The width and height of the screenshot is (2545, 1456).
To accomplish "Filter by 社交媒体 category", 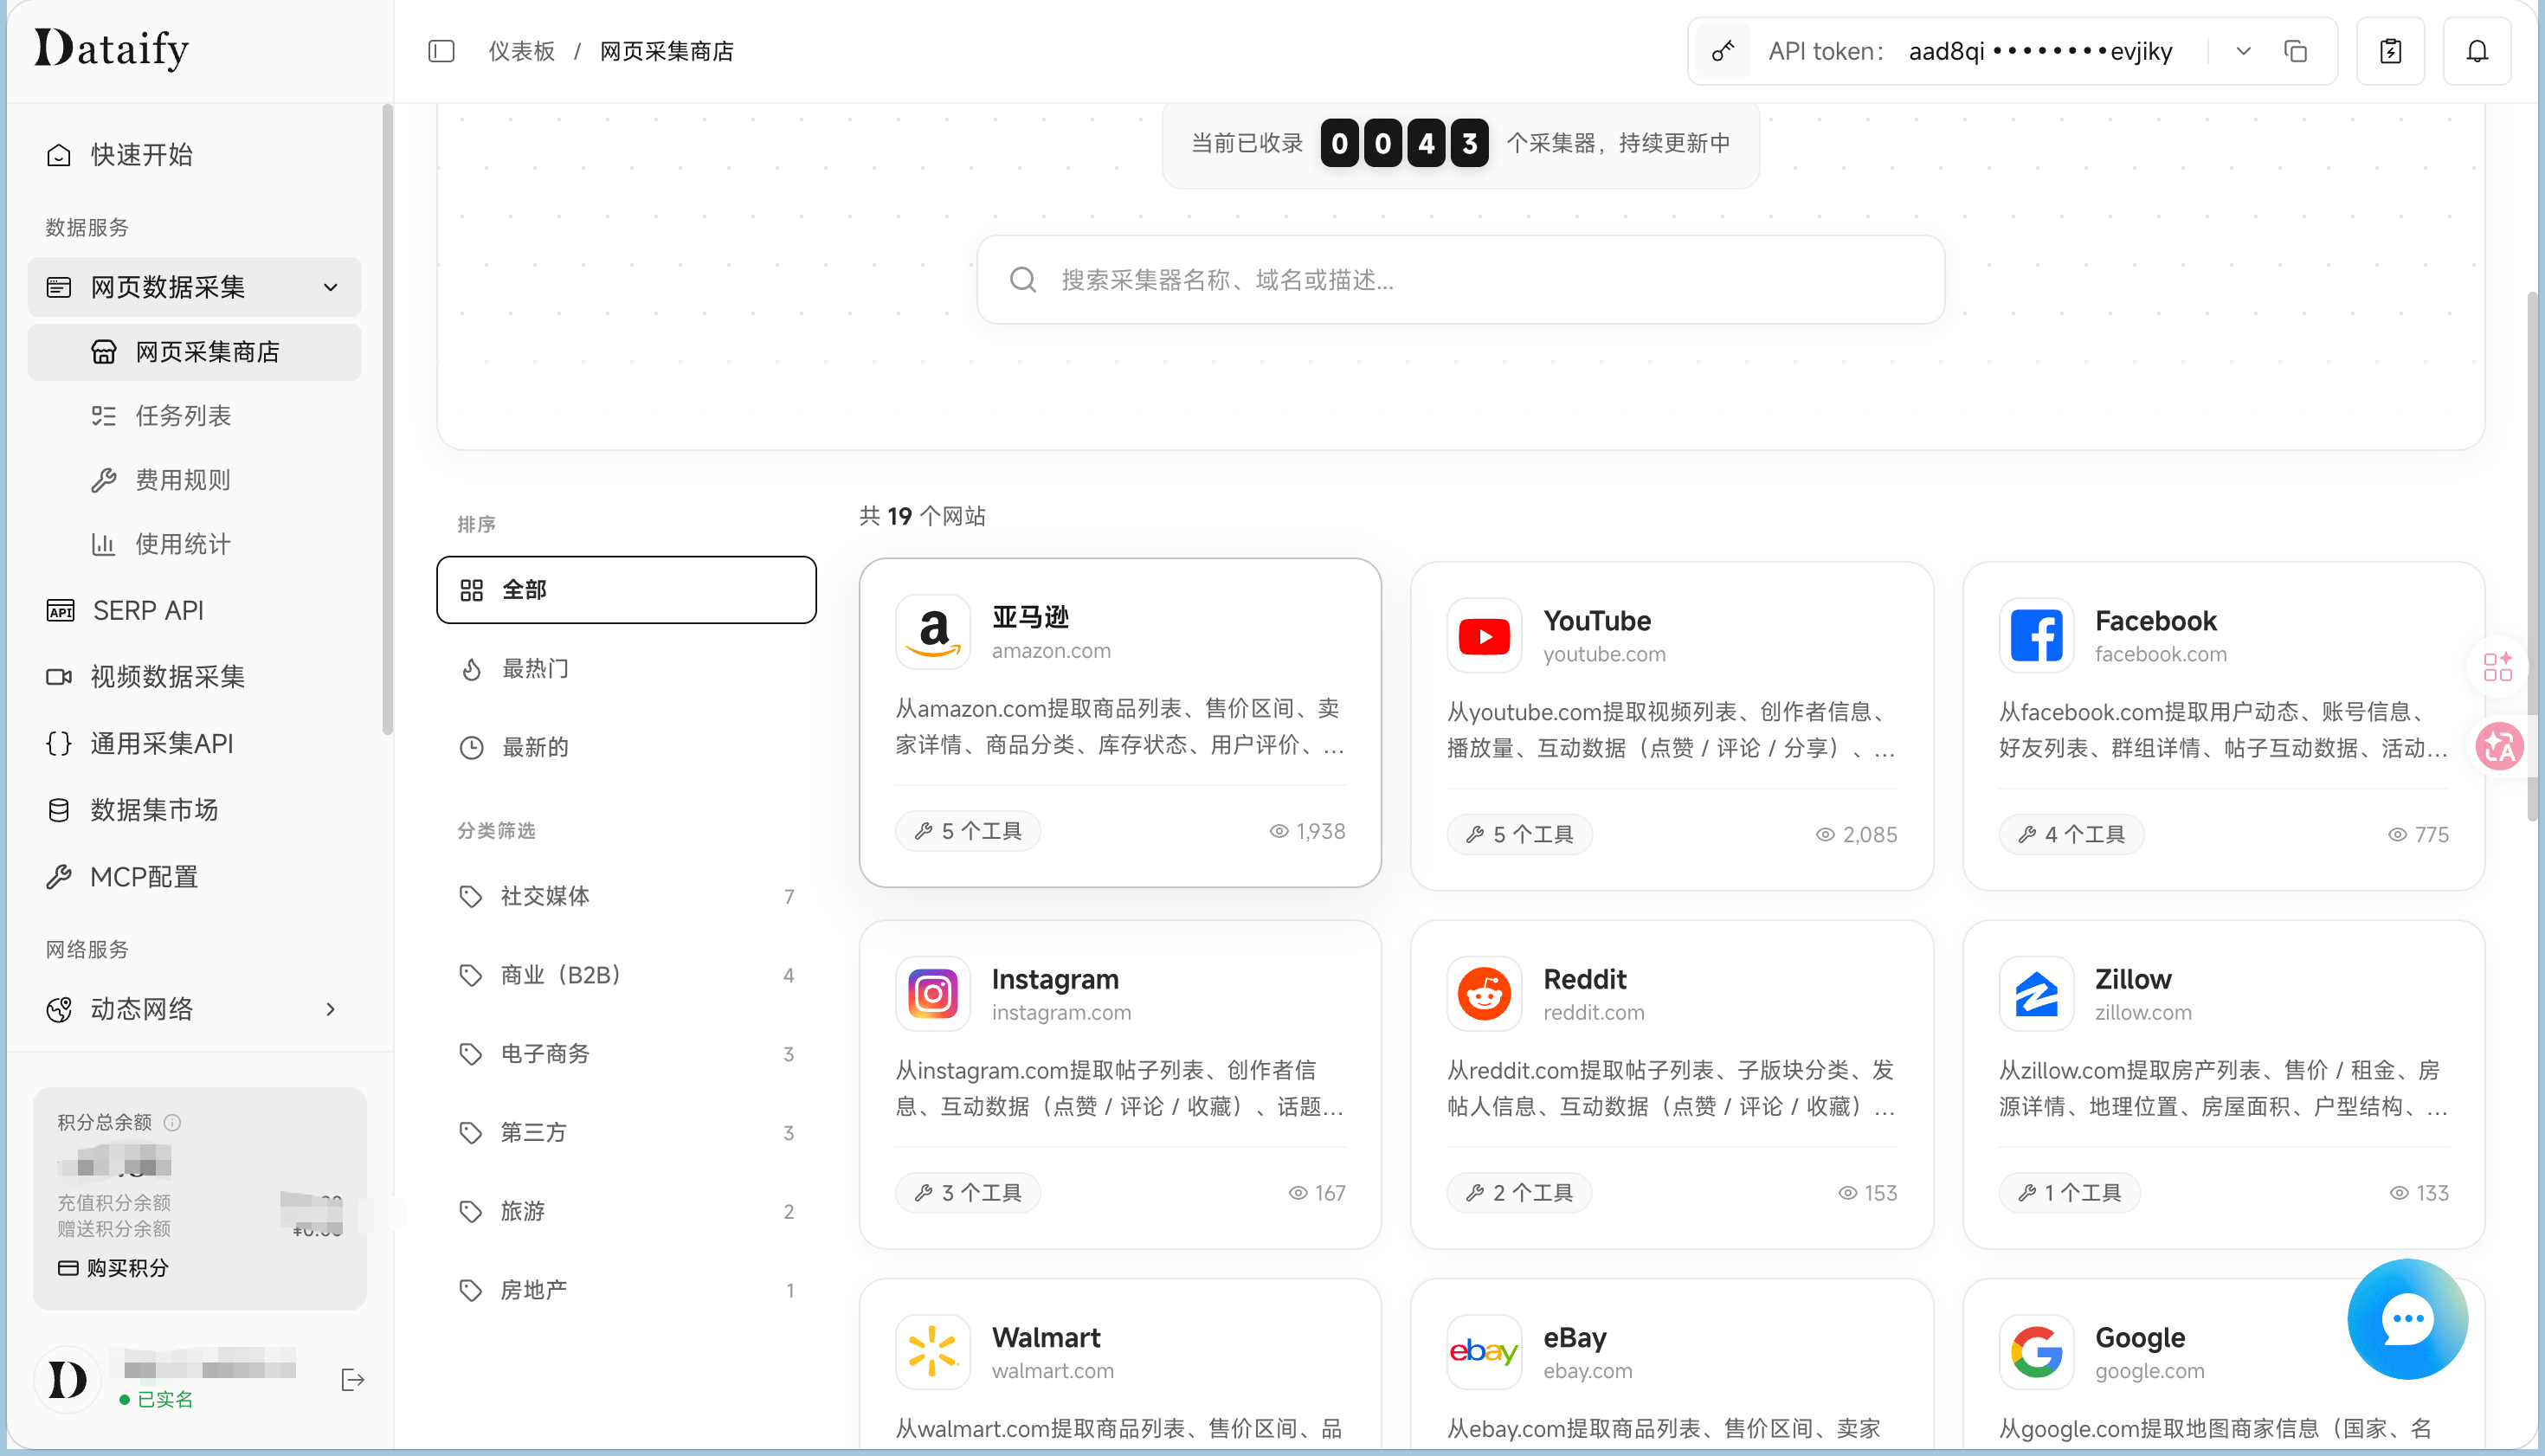I will pyautogui.click(x=626, y=896).
